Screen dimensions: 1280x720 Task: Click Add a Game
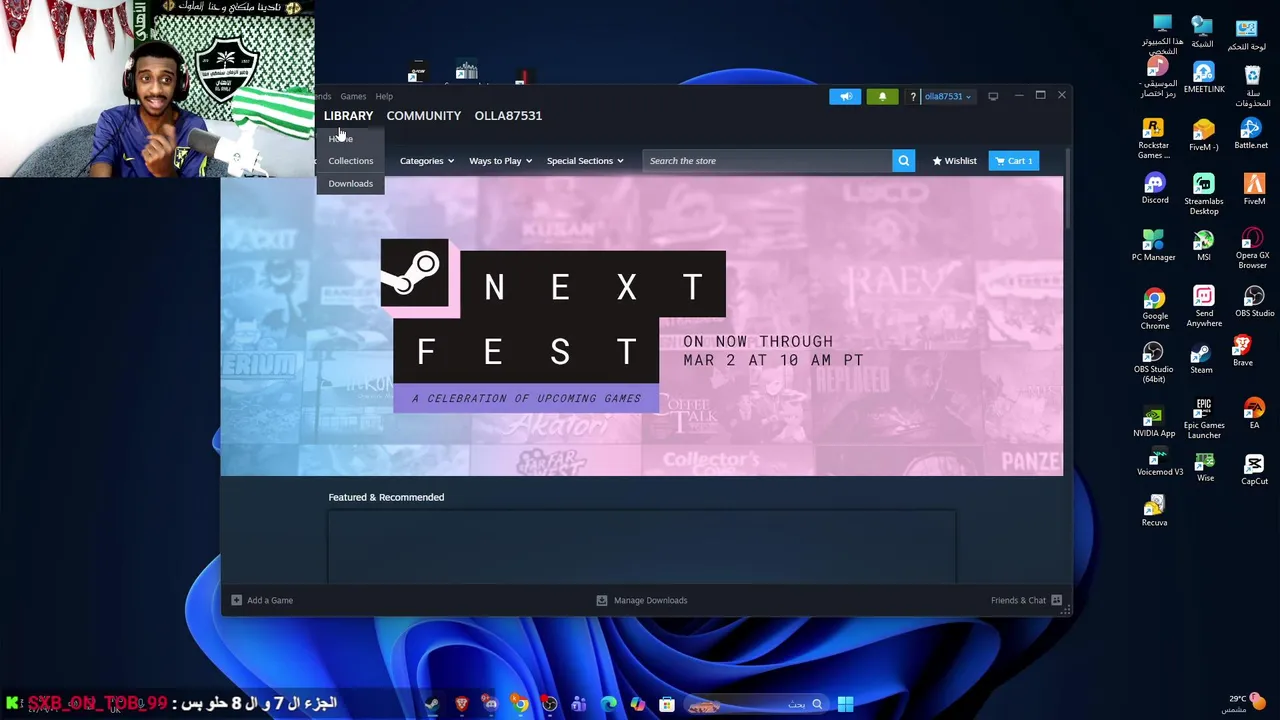pos(262,600)
